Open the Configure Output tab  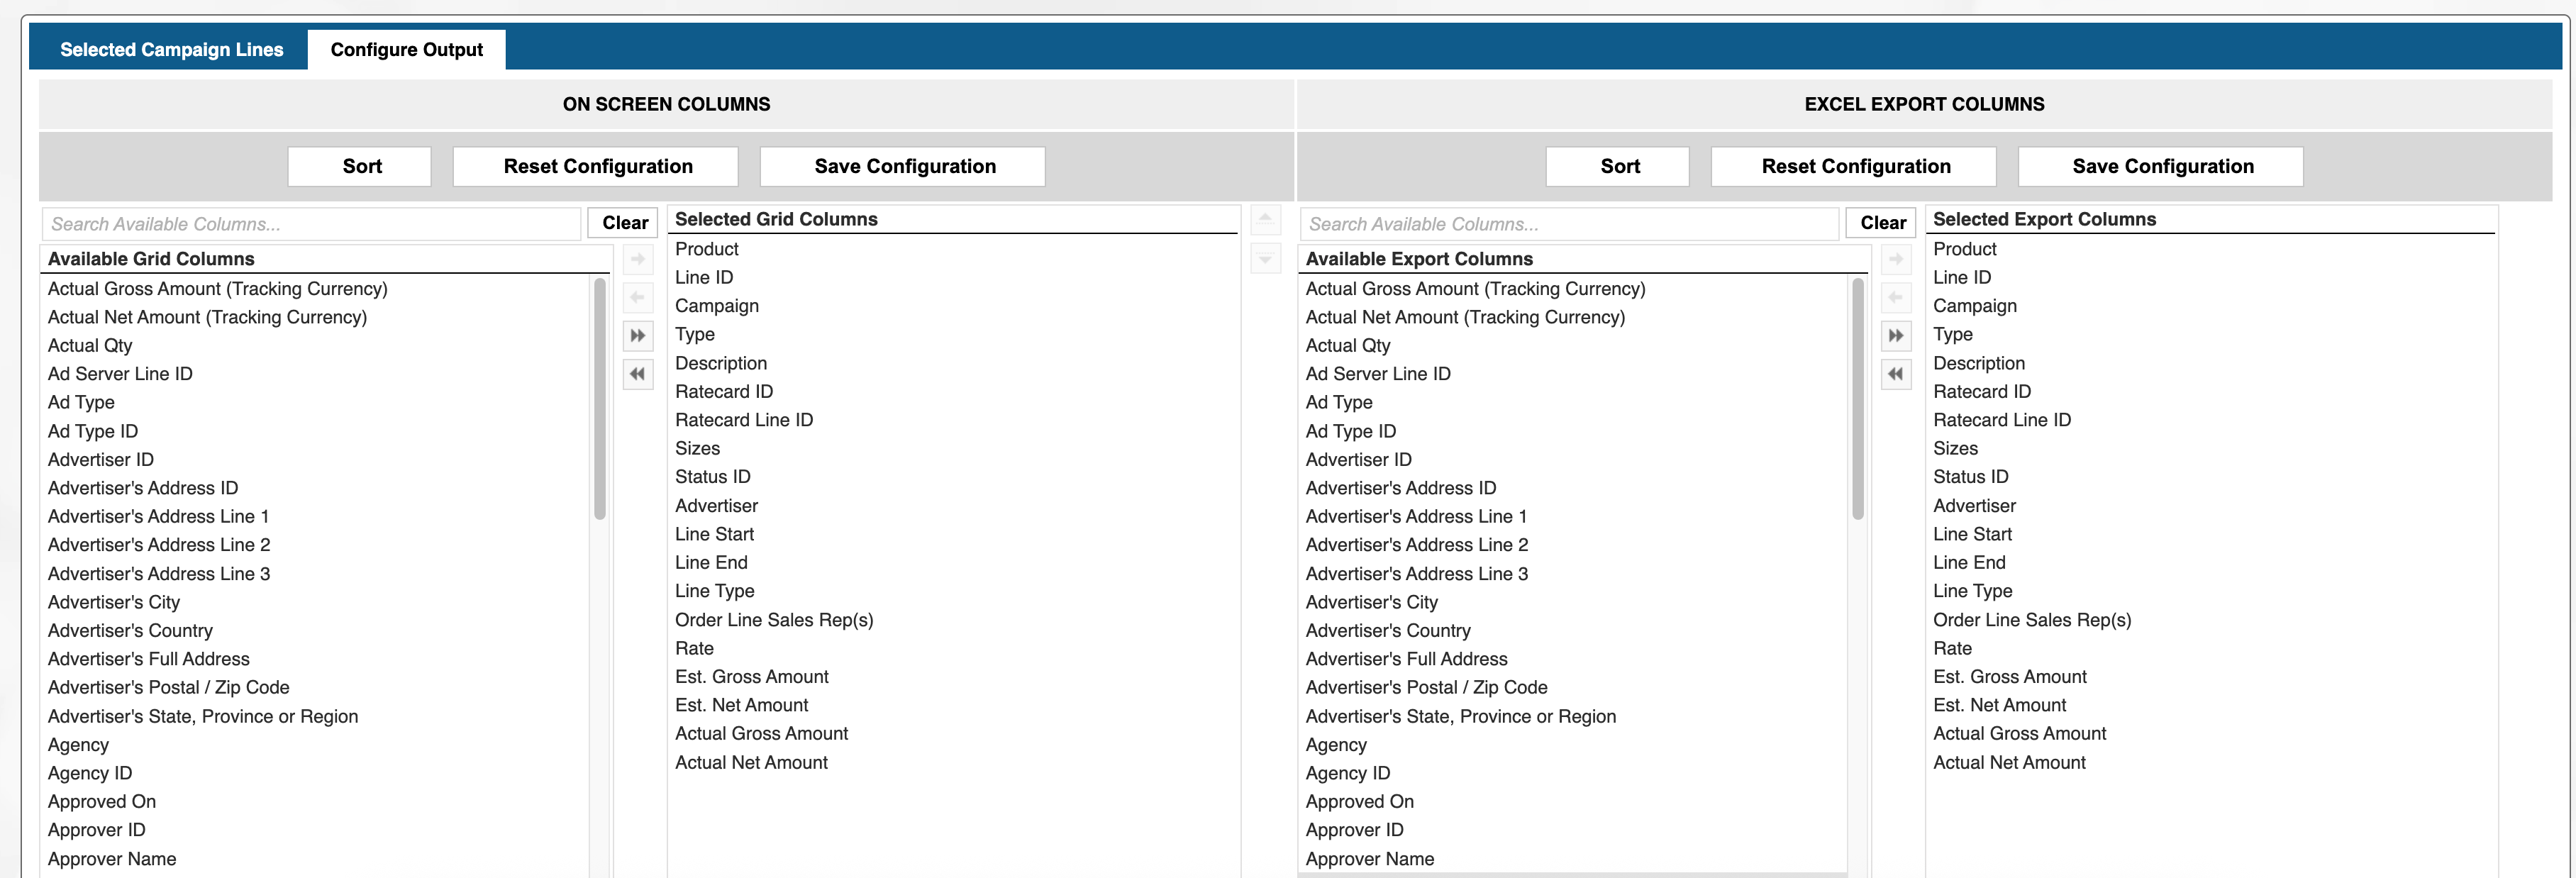tap(406, 50)
